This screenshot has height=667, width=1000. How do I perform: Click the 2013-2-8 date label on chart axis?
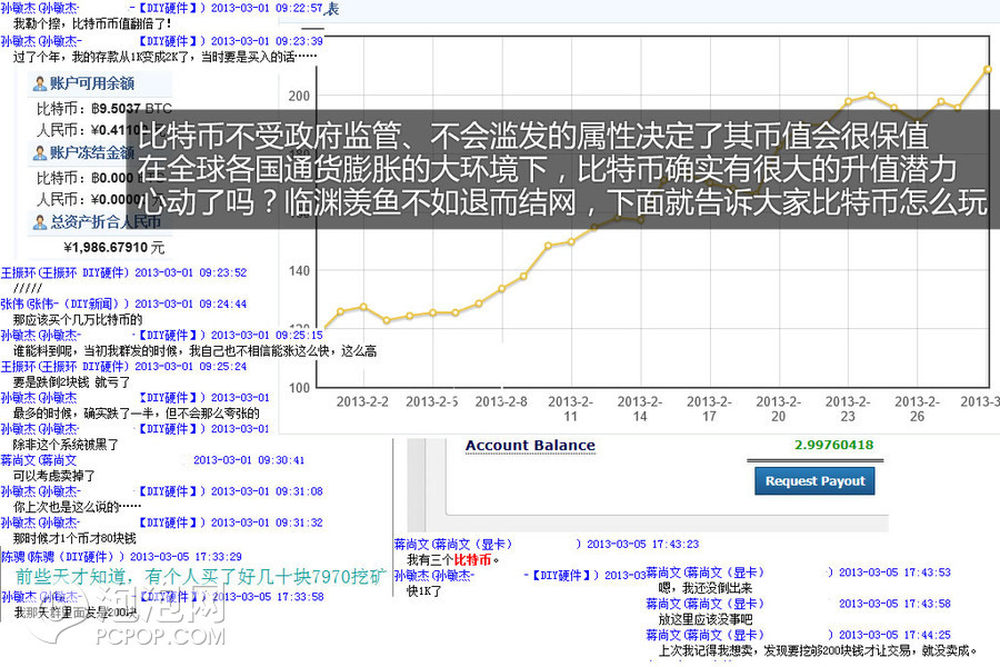click(501, 402)
